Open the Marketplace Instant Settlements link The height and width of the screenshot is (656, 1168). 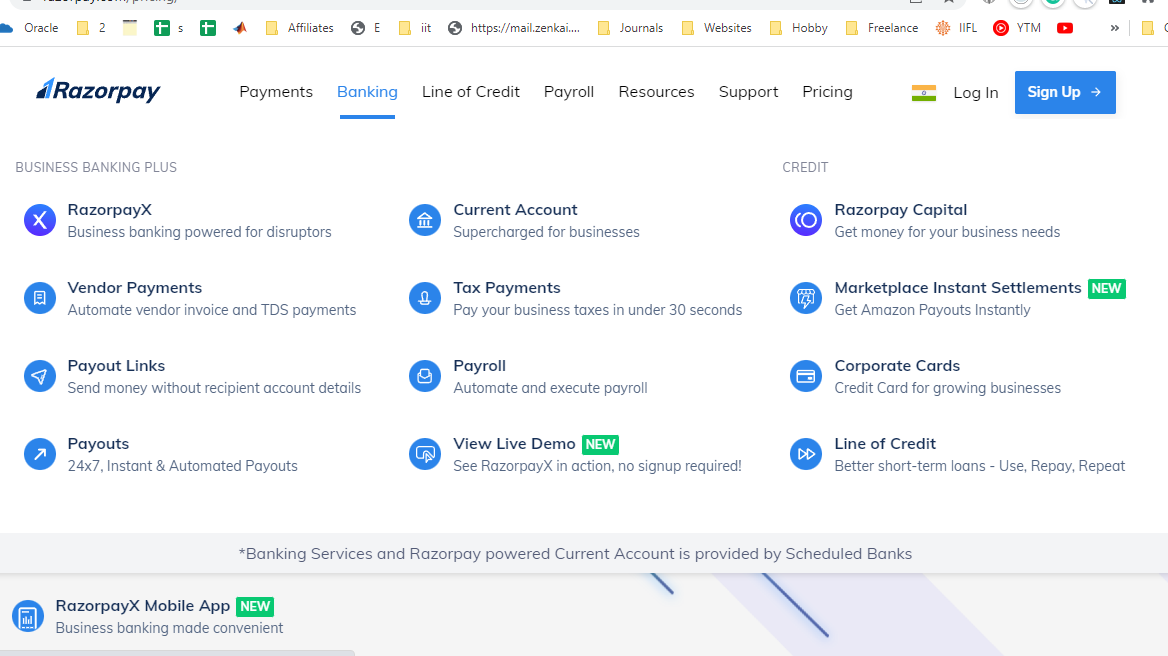[958, 287]
